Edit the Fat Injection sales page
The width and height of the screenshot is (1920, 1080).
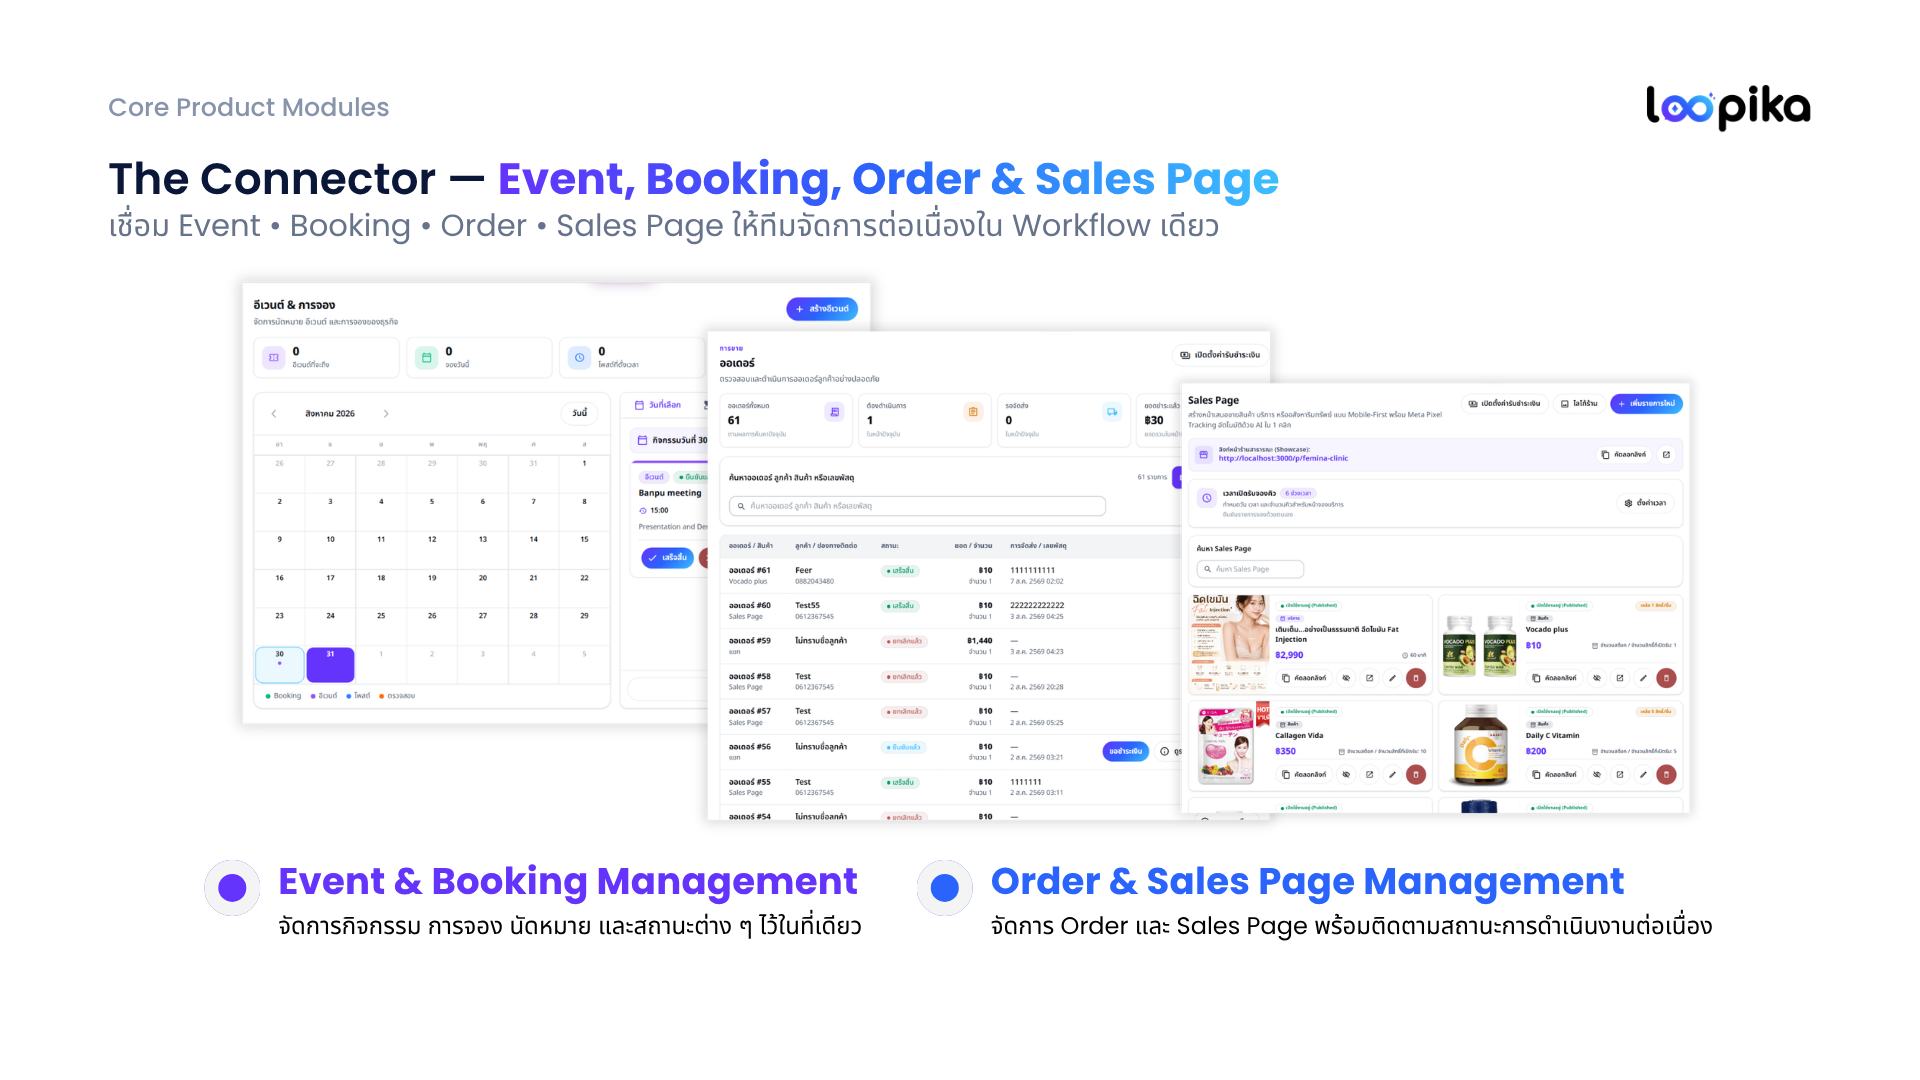click(1392, 678)
